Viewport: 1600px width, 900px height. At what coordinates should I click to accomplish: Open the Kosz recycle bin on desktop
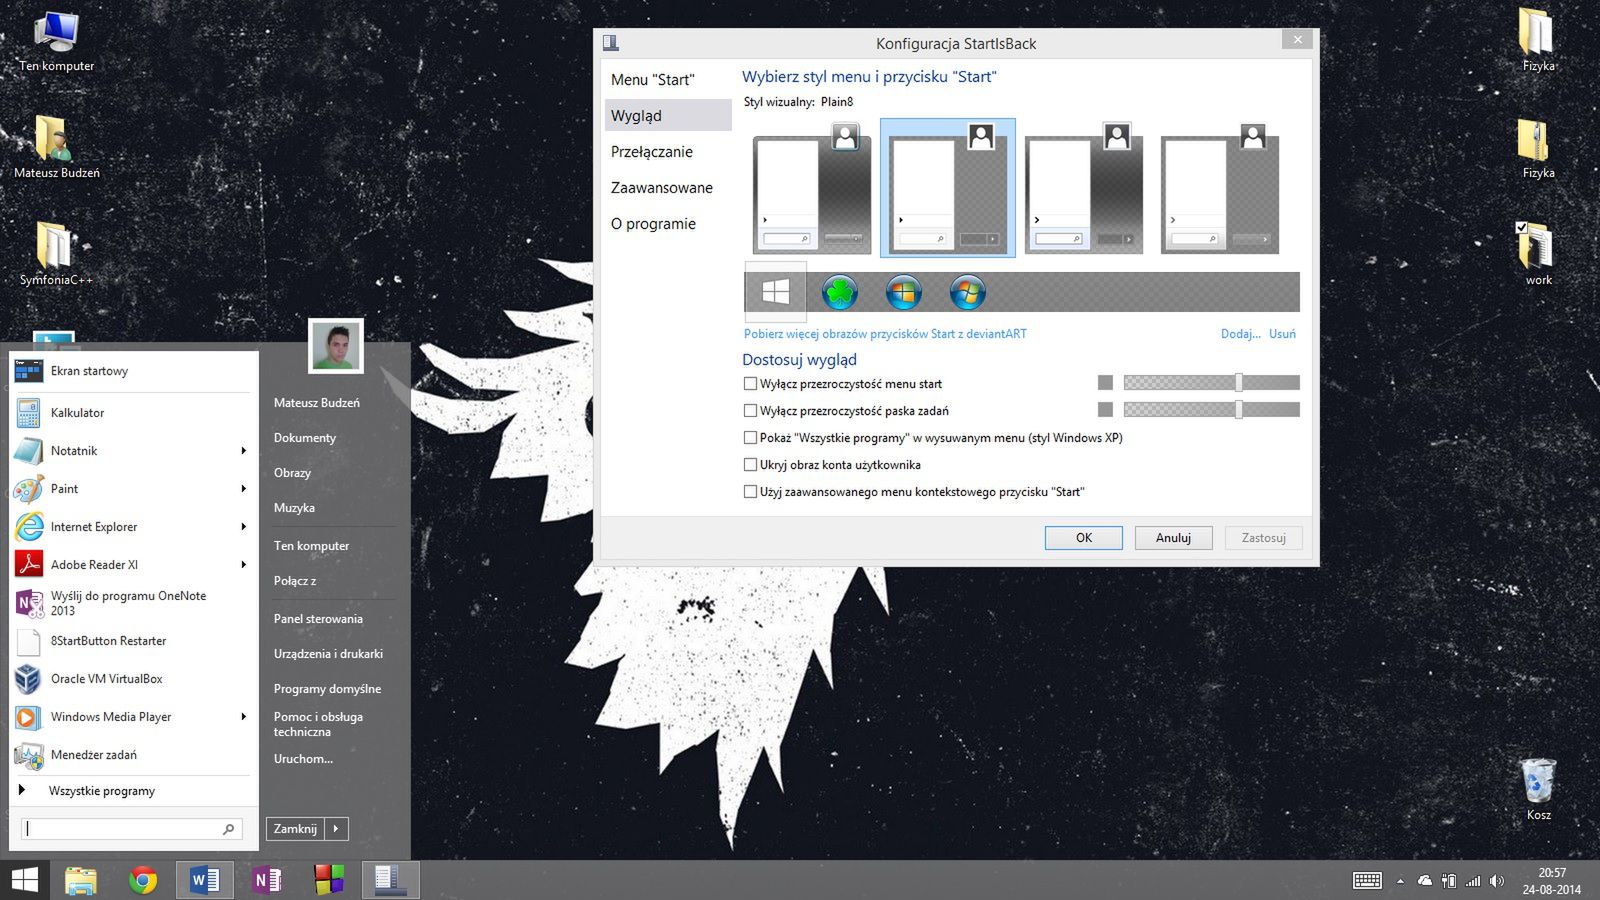(1538, 782)
